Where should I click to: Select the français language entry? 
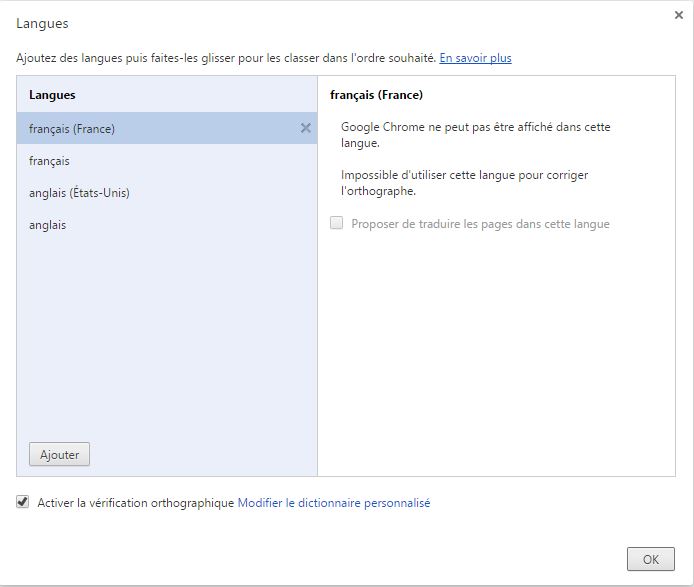[x=50, y=161]
